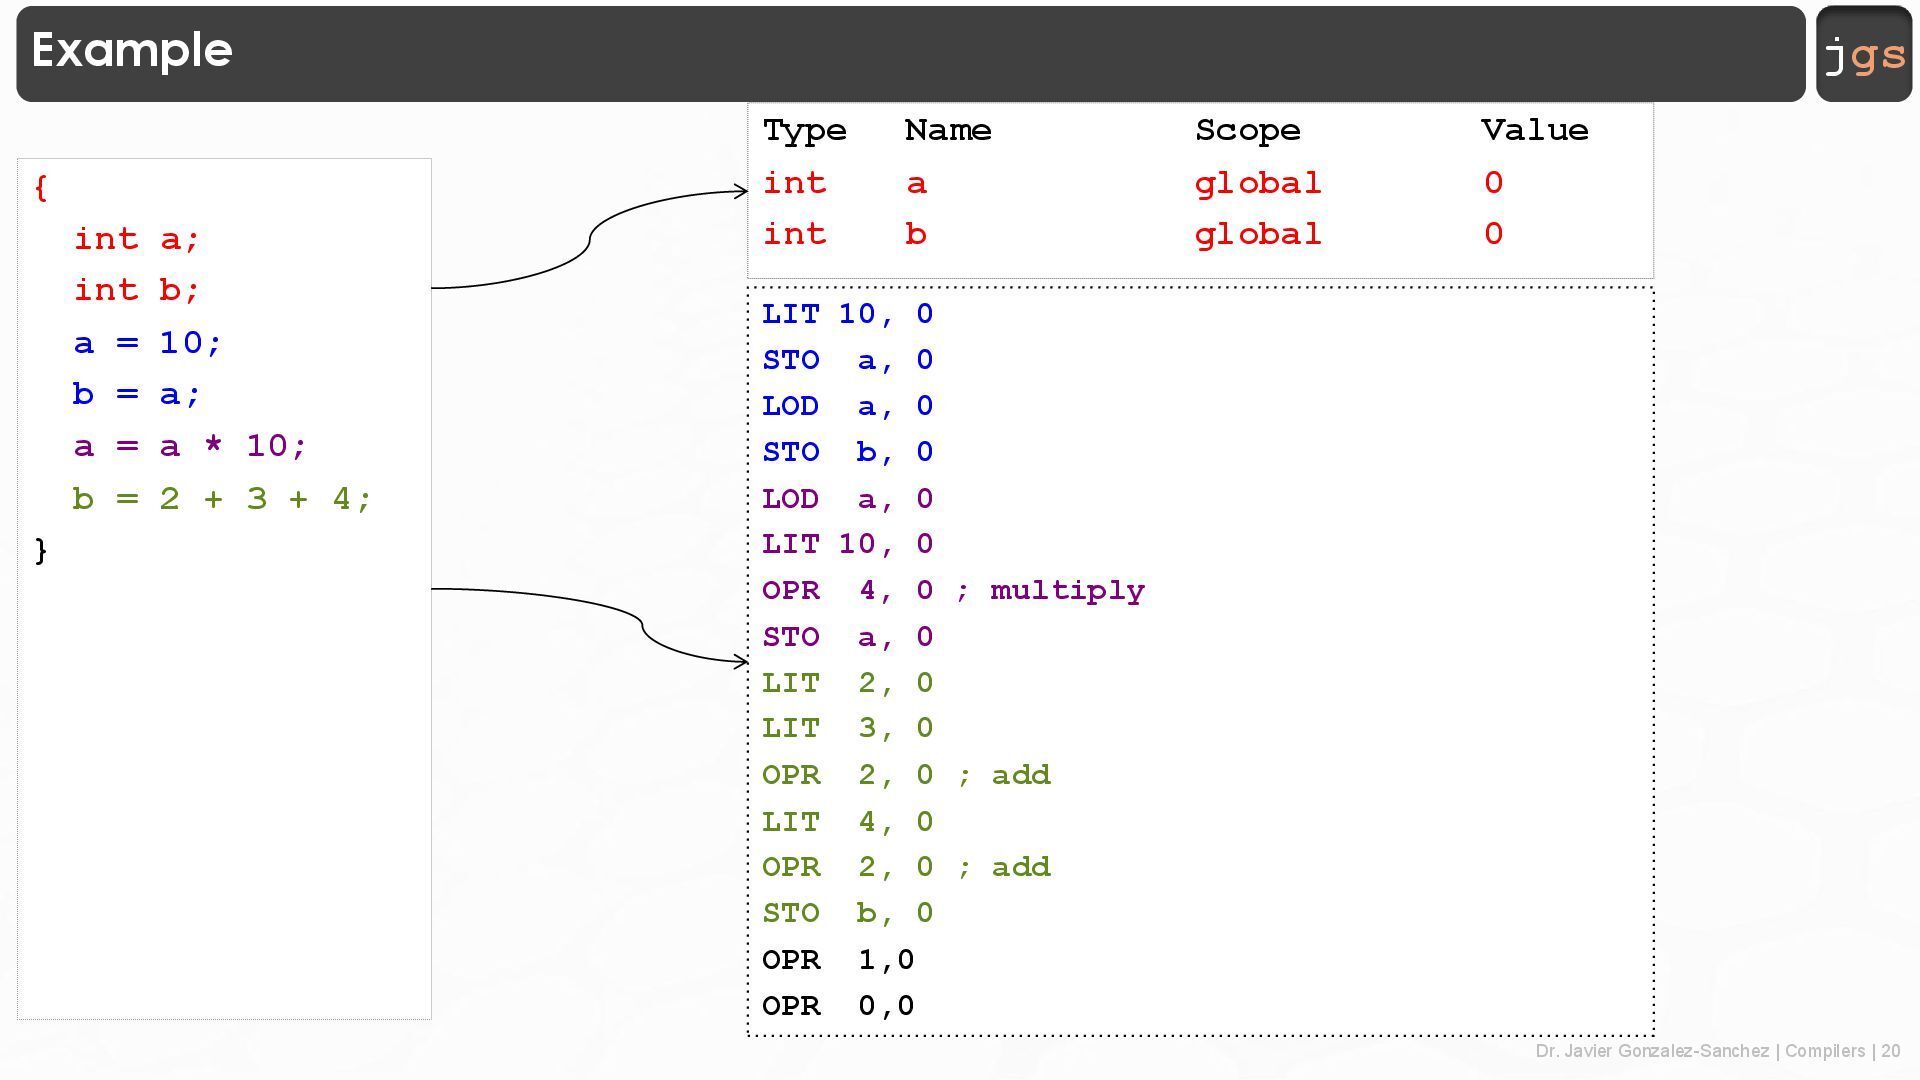Select the 'a = 10;' code line

coord(147,343)
